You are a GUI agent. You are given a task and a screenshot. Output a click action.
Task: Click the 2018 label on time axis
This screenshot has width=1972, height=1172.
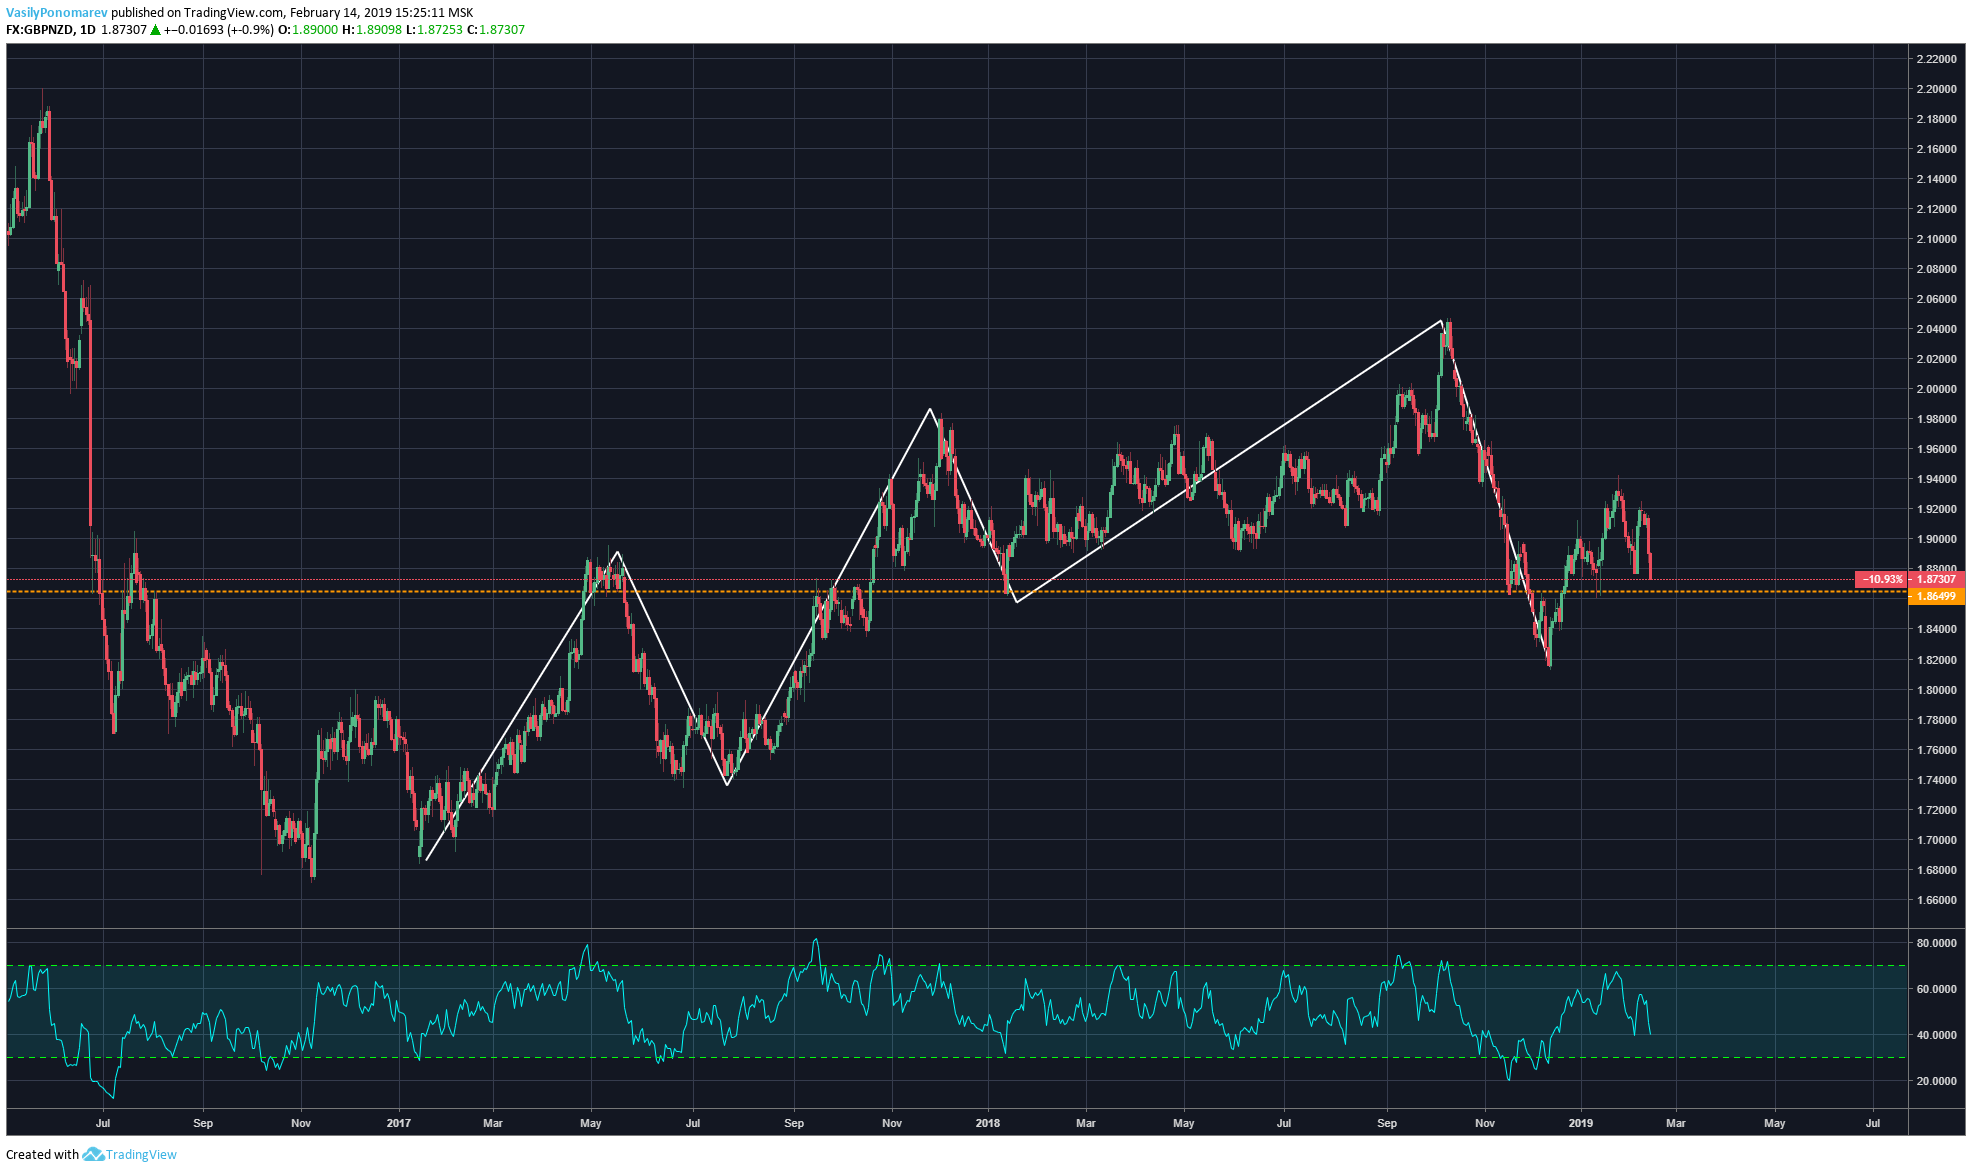click(x=988, y=1123)
